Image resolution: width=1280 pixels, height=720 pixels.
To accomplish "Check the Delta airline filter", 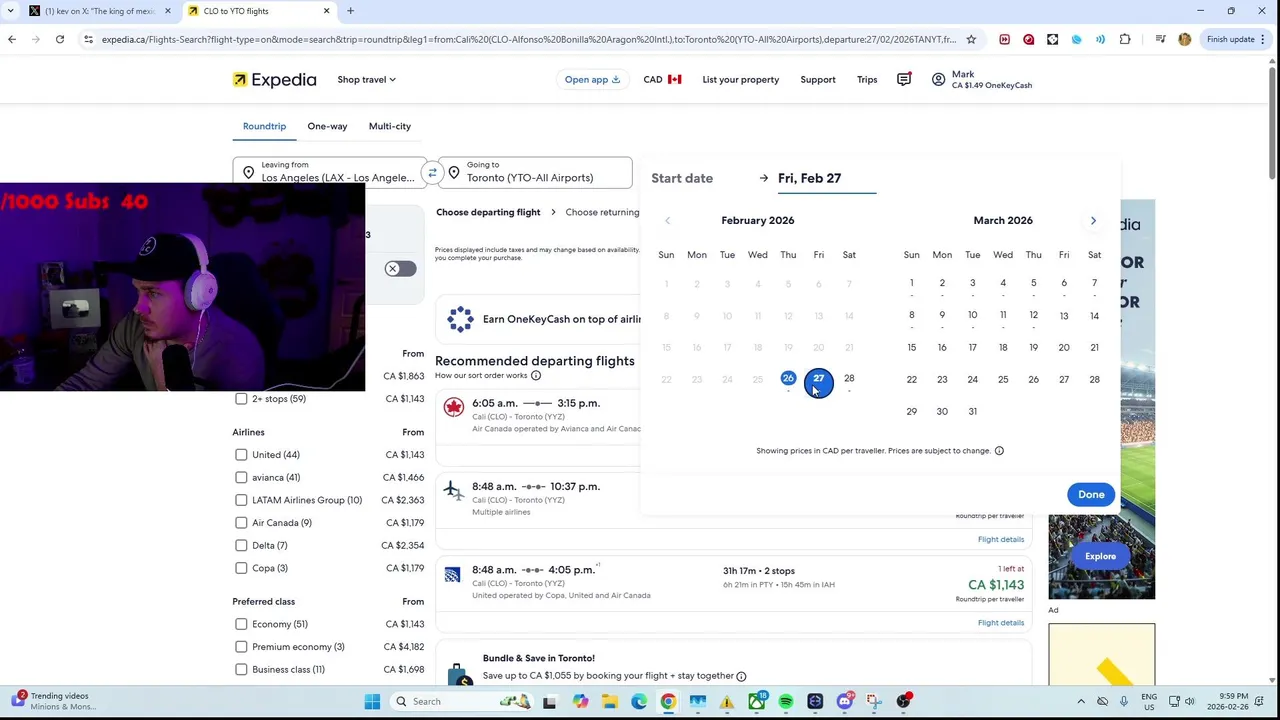I will click(241, 545).
